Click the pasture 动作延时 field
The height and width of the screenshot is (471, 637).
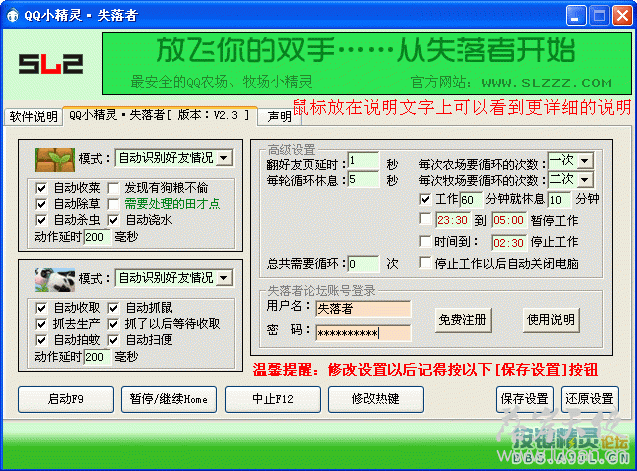[97, 357]
